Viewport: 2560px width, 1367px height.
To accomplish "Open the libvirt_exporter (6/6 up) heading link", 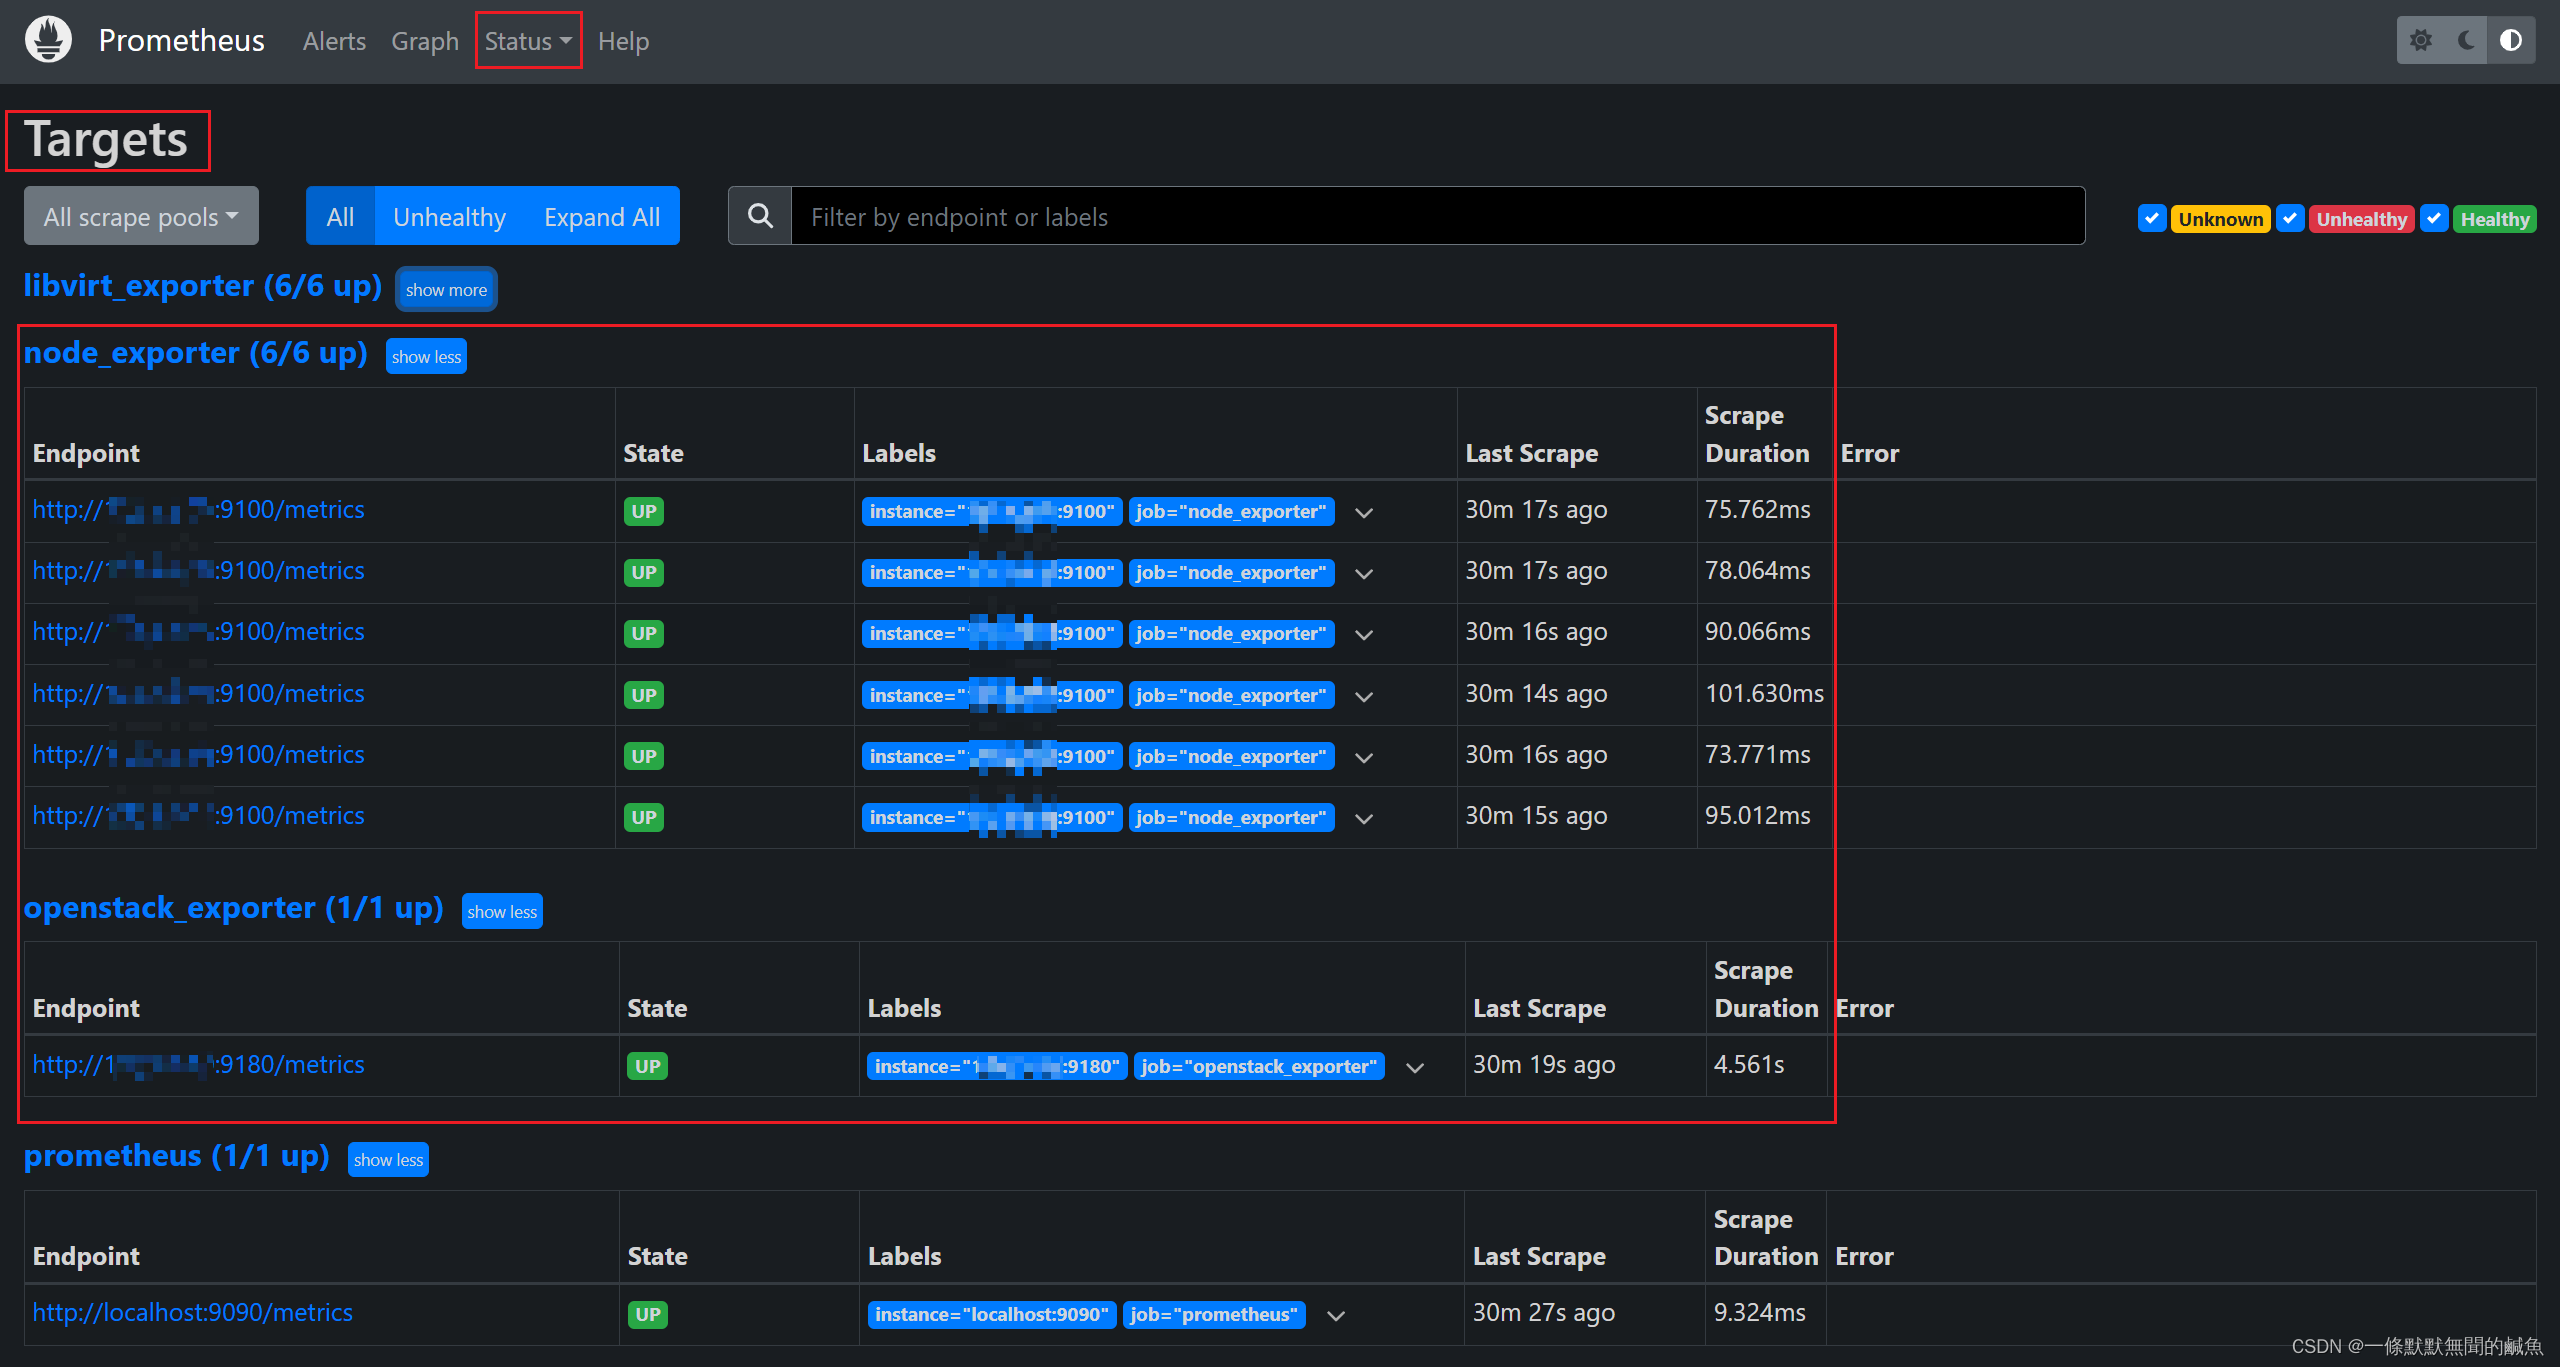I will (x=203, y=285).
